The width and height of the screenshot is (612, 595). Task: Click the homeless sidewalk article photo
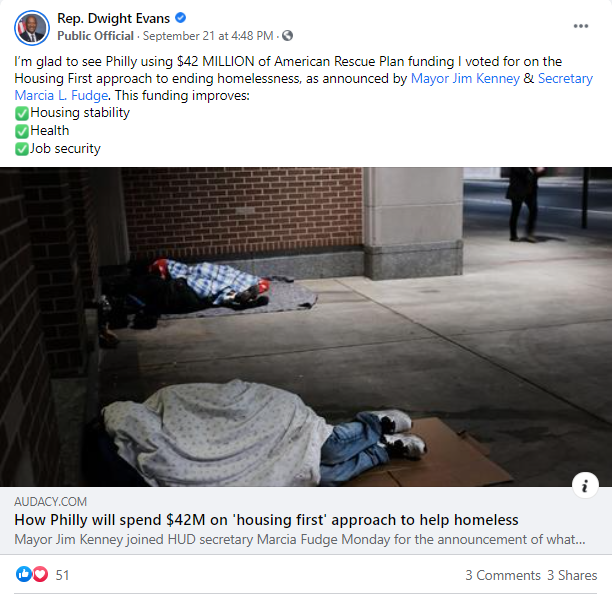306,327
